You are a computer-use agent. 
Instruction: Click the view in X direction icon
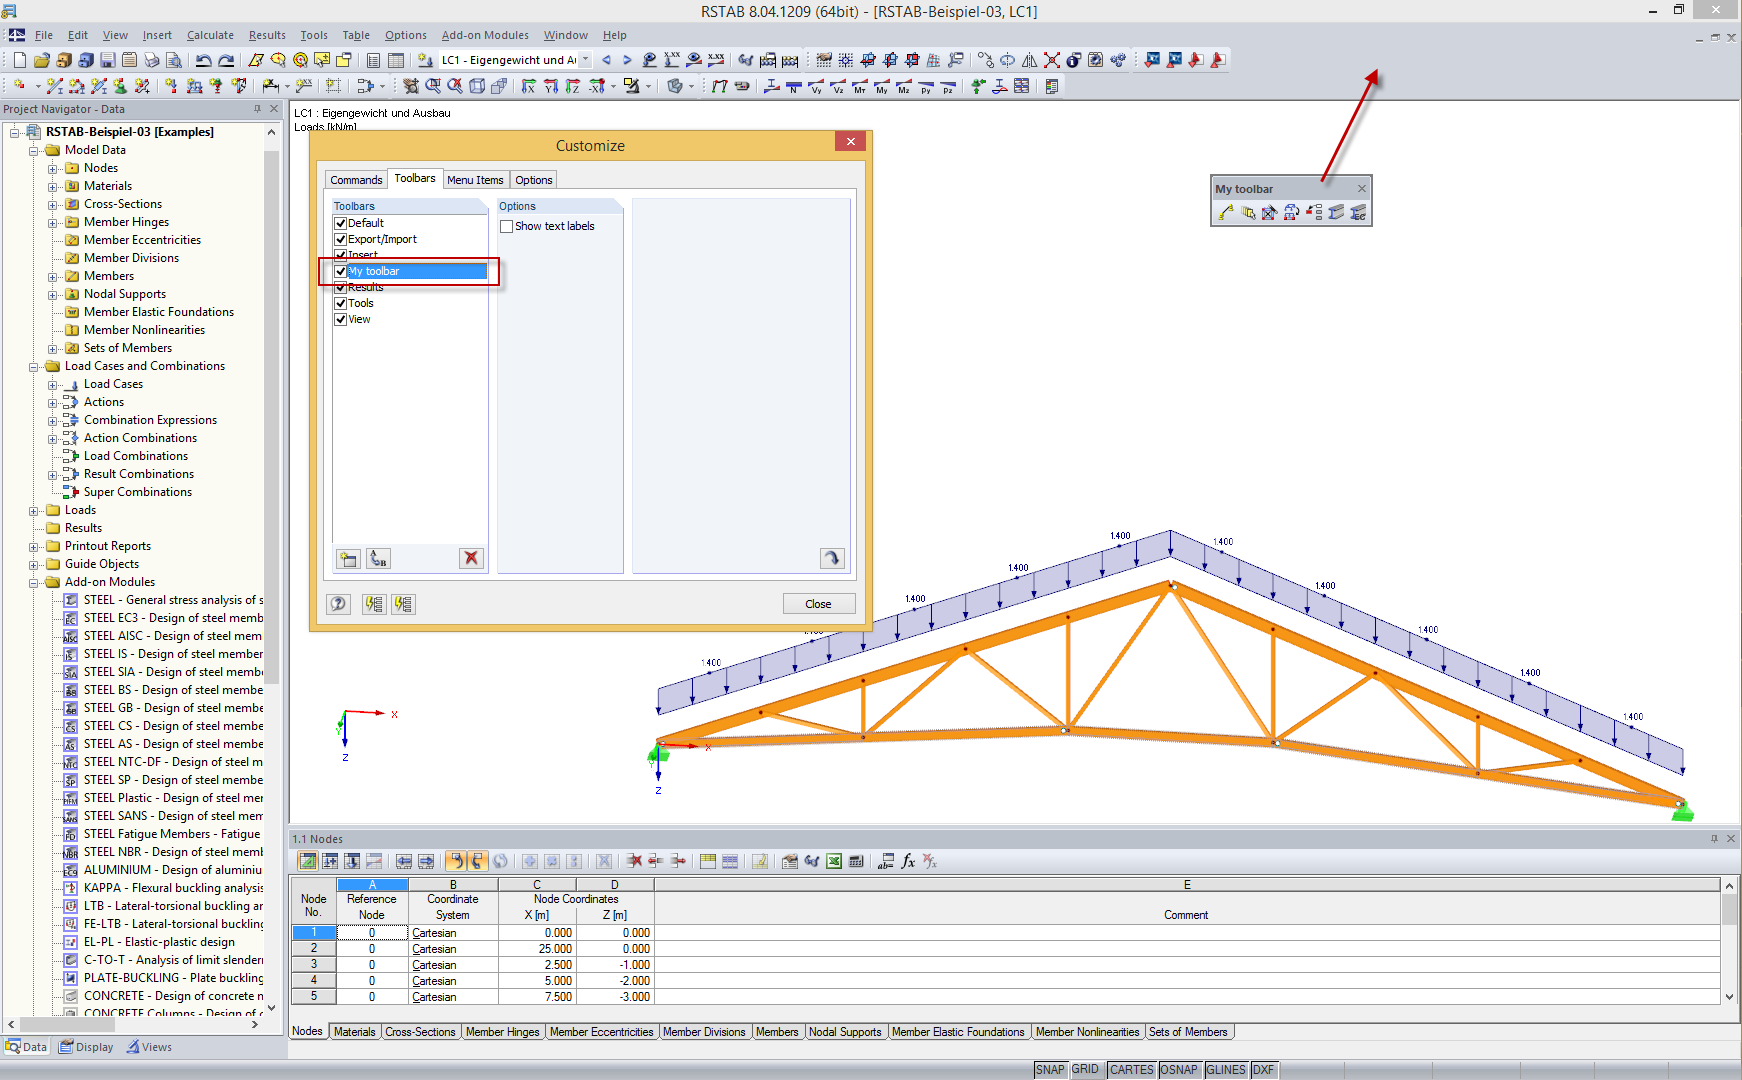coord(529,86)
